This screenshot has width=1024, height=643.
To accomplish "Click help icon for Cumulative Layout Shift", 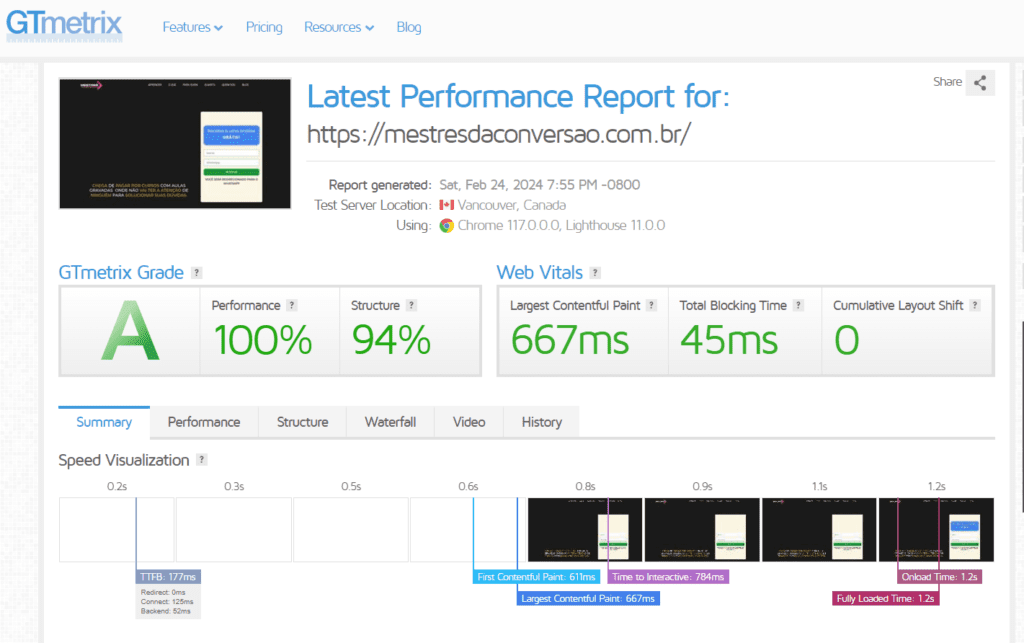I will coord(974,306).
